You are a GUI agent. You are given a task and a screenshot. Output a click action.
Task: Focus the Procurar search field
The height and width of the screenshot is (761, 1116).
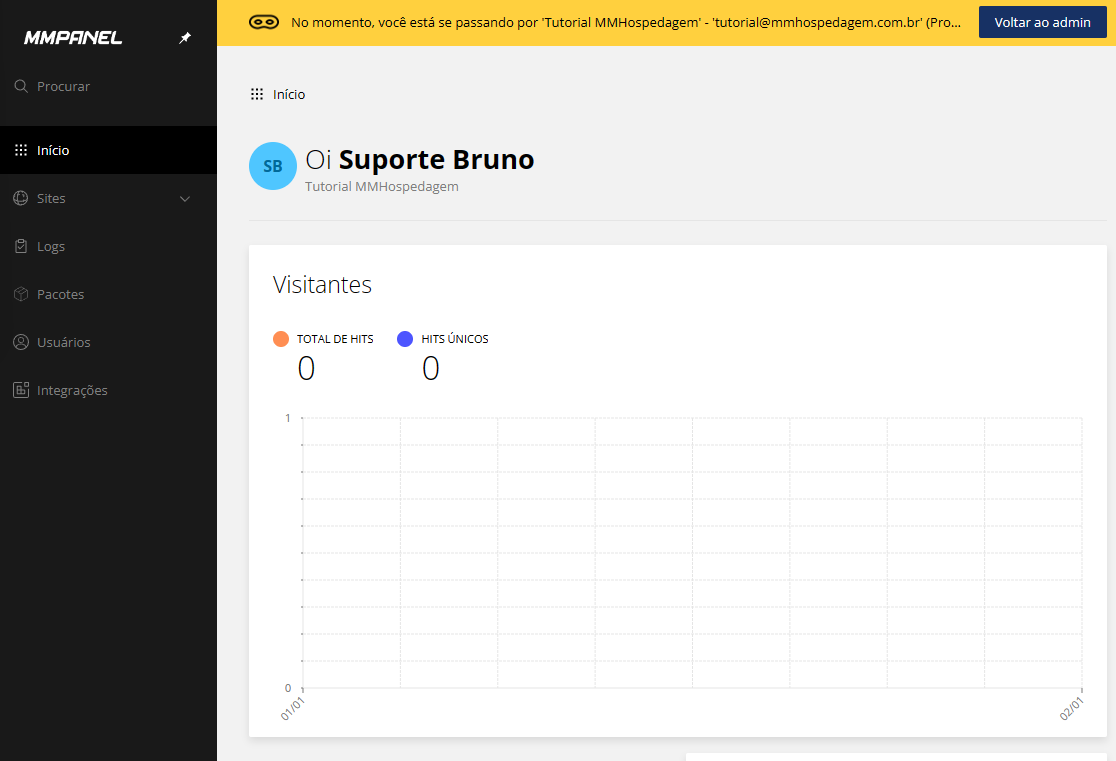point(108,86)
